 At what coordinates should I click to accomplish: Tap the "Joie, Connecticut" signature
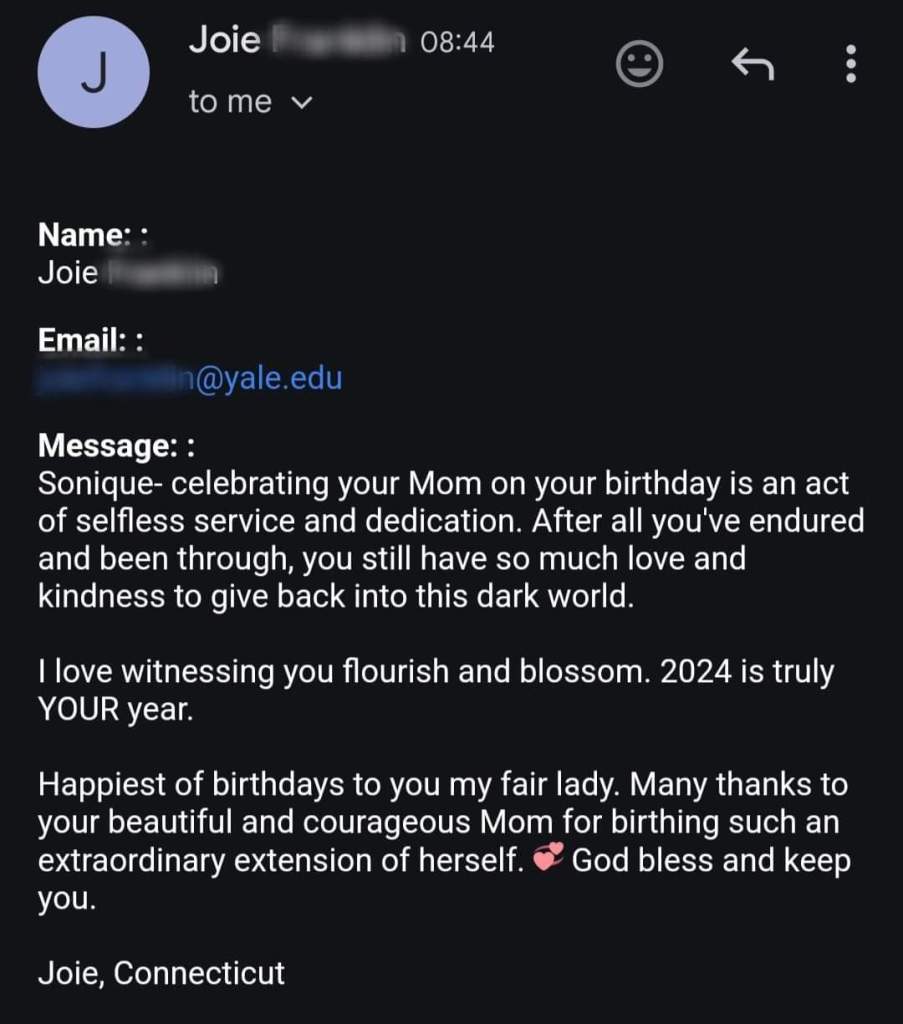click(x=161, y=972)
